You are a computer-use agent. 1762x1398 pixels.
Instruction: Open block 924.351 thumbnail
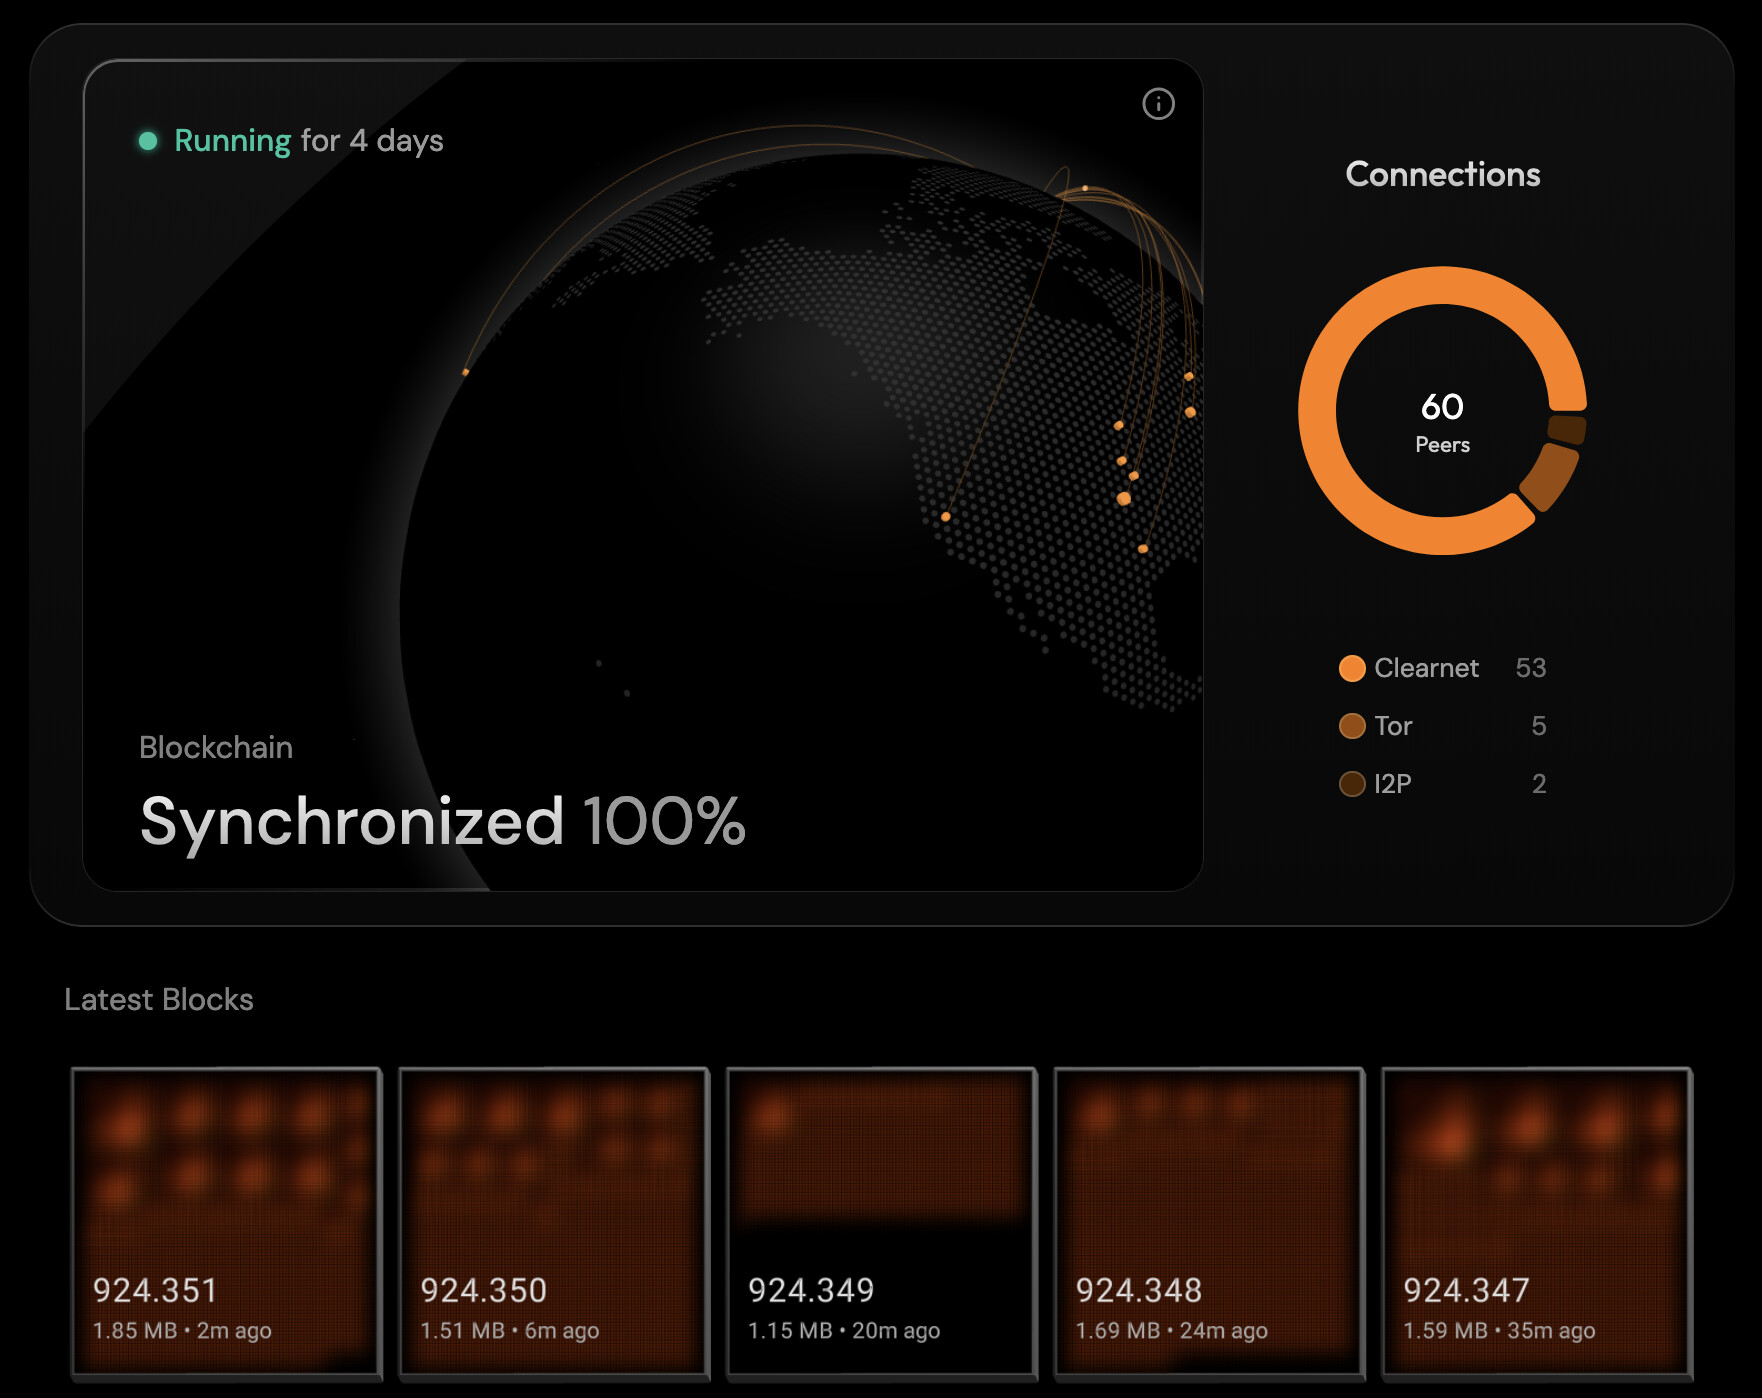pyautogui.click(x=226, y=1222)
